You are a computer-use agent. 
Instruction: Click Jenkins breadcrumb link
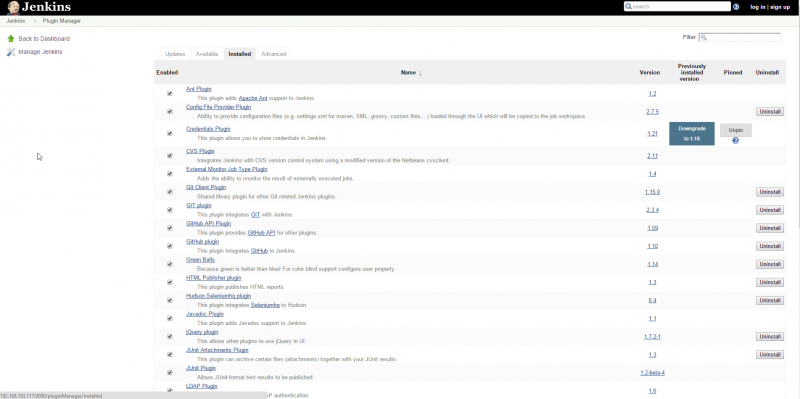point(15,21)
